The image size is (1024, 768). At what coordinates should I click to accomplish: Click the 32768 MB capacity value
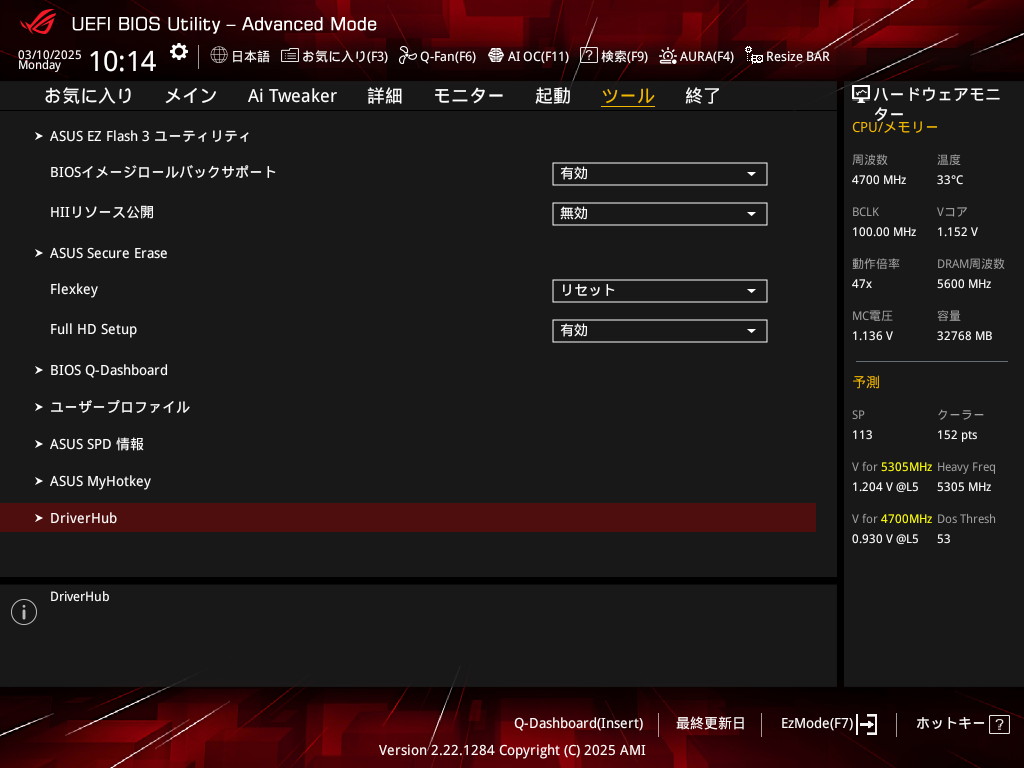coord(964,336)
